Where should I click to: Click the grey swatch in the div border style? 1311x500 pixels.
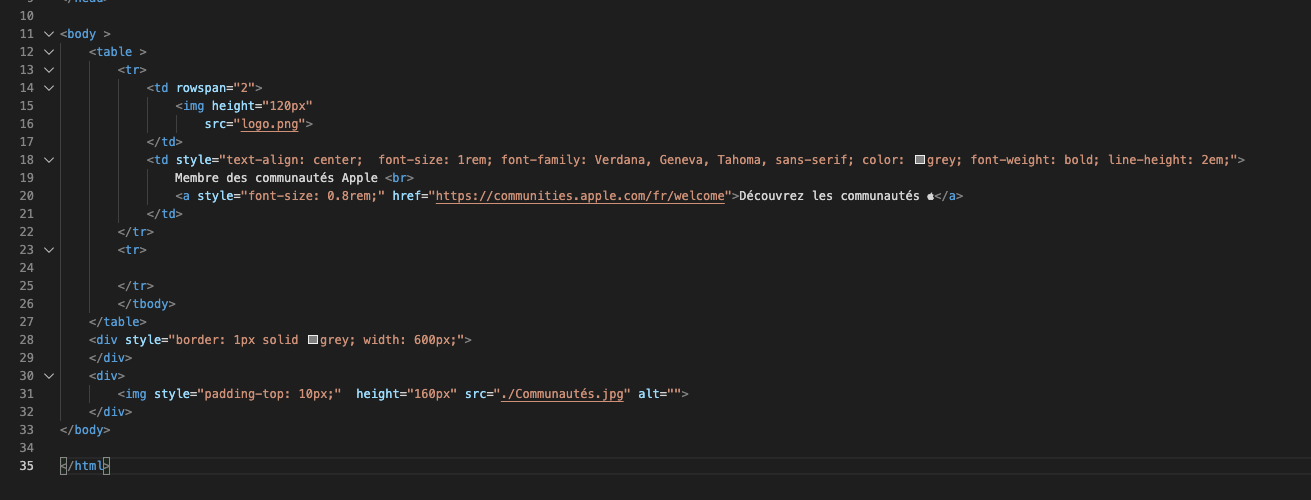coord(313,340)
